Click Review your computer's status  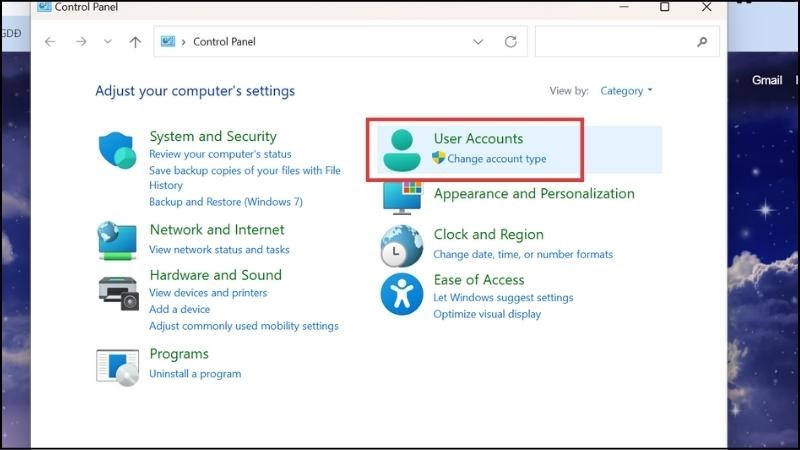pyautogui.click(x=220, y=154)
